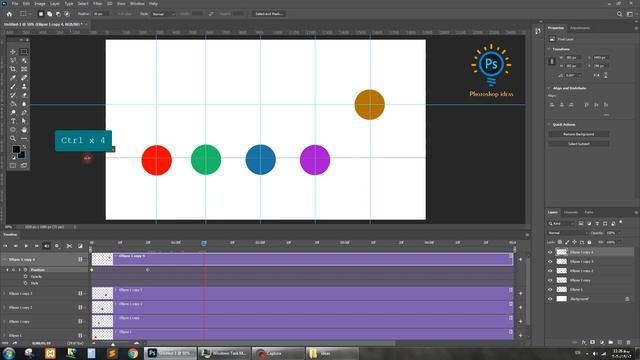Toggle timeline audio mute speaker

point(46,246)
